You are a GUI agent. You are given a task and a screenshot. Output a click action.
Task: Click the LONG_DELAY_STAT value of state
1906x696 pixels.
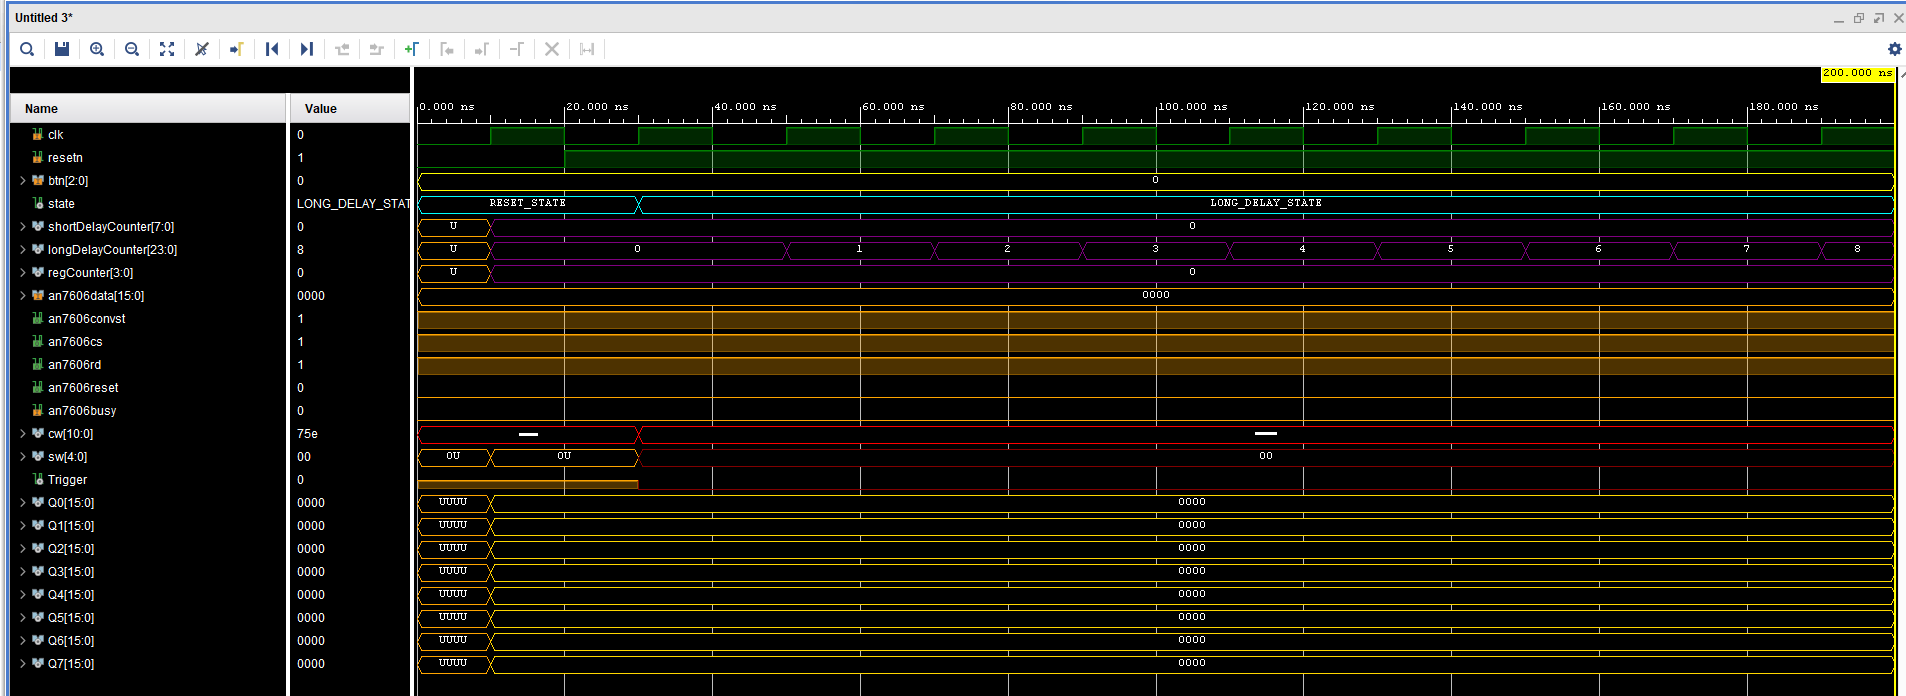[353, 204]
